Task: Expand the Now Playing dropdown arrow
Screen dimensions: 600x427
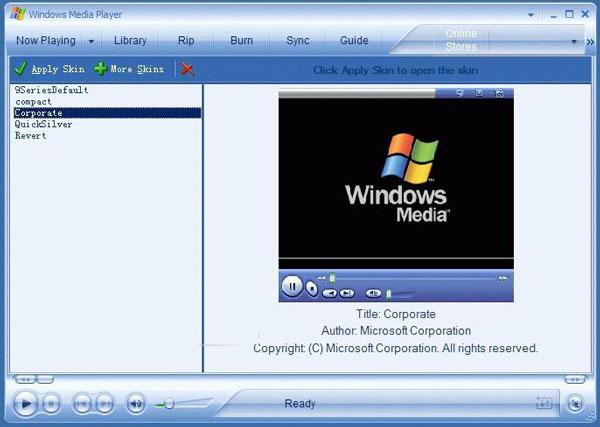Action: 91,41
